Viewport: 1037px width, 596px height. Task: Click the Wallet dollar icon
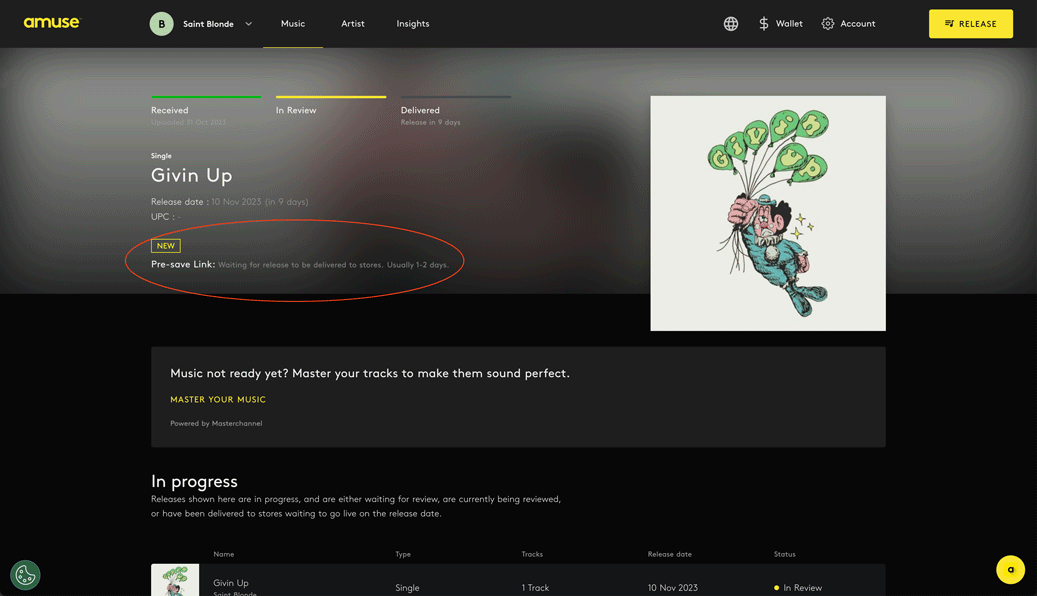pos(764,24)
